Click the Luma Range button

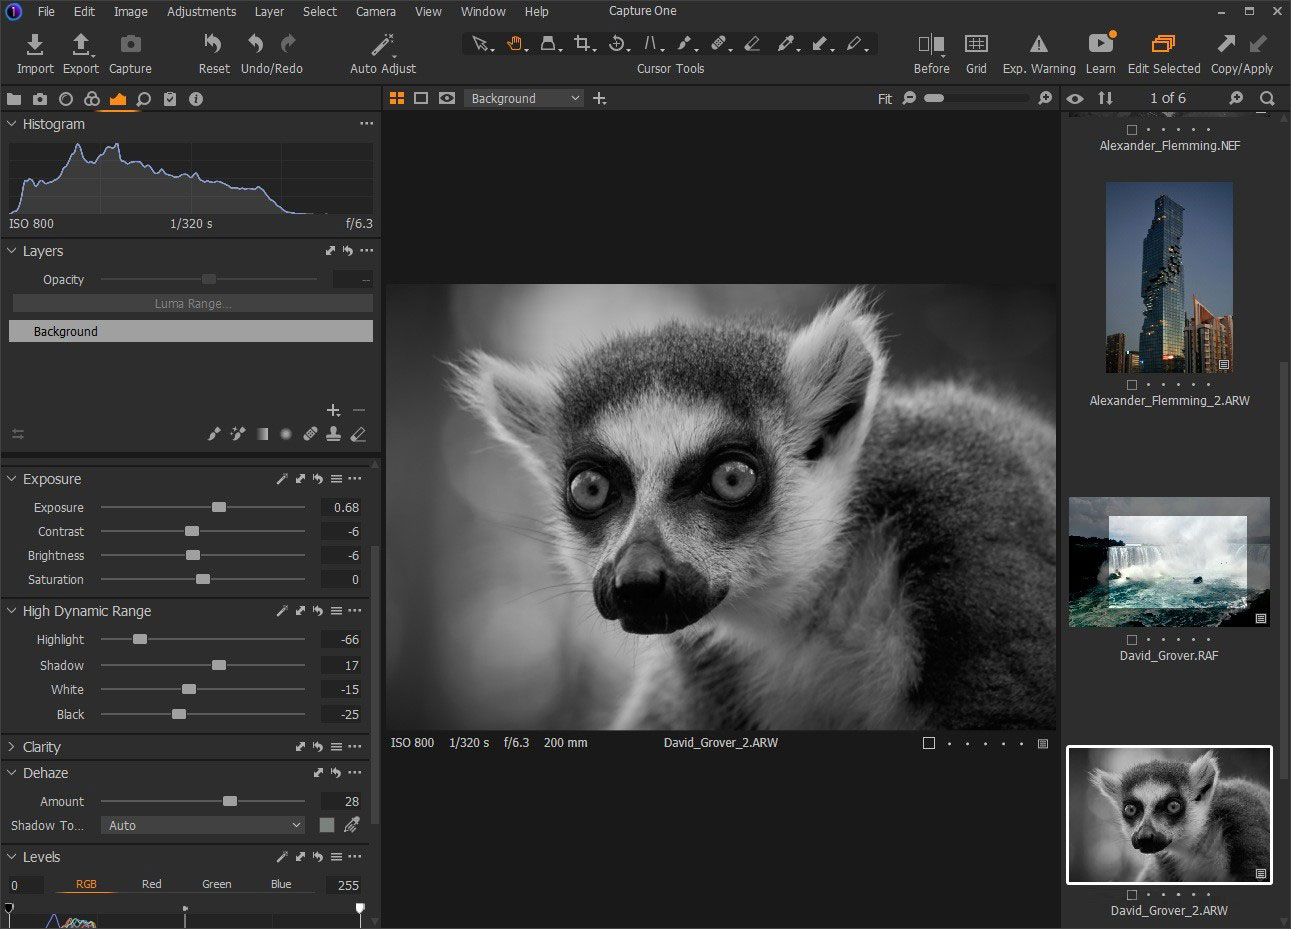click(191, 304)
